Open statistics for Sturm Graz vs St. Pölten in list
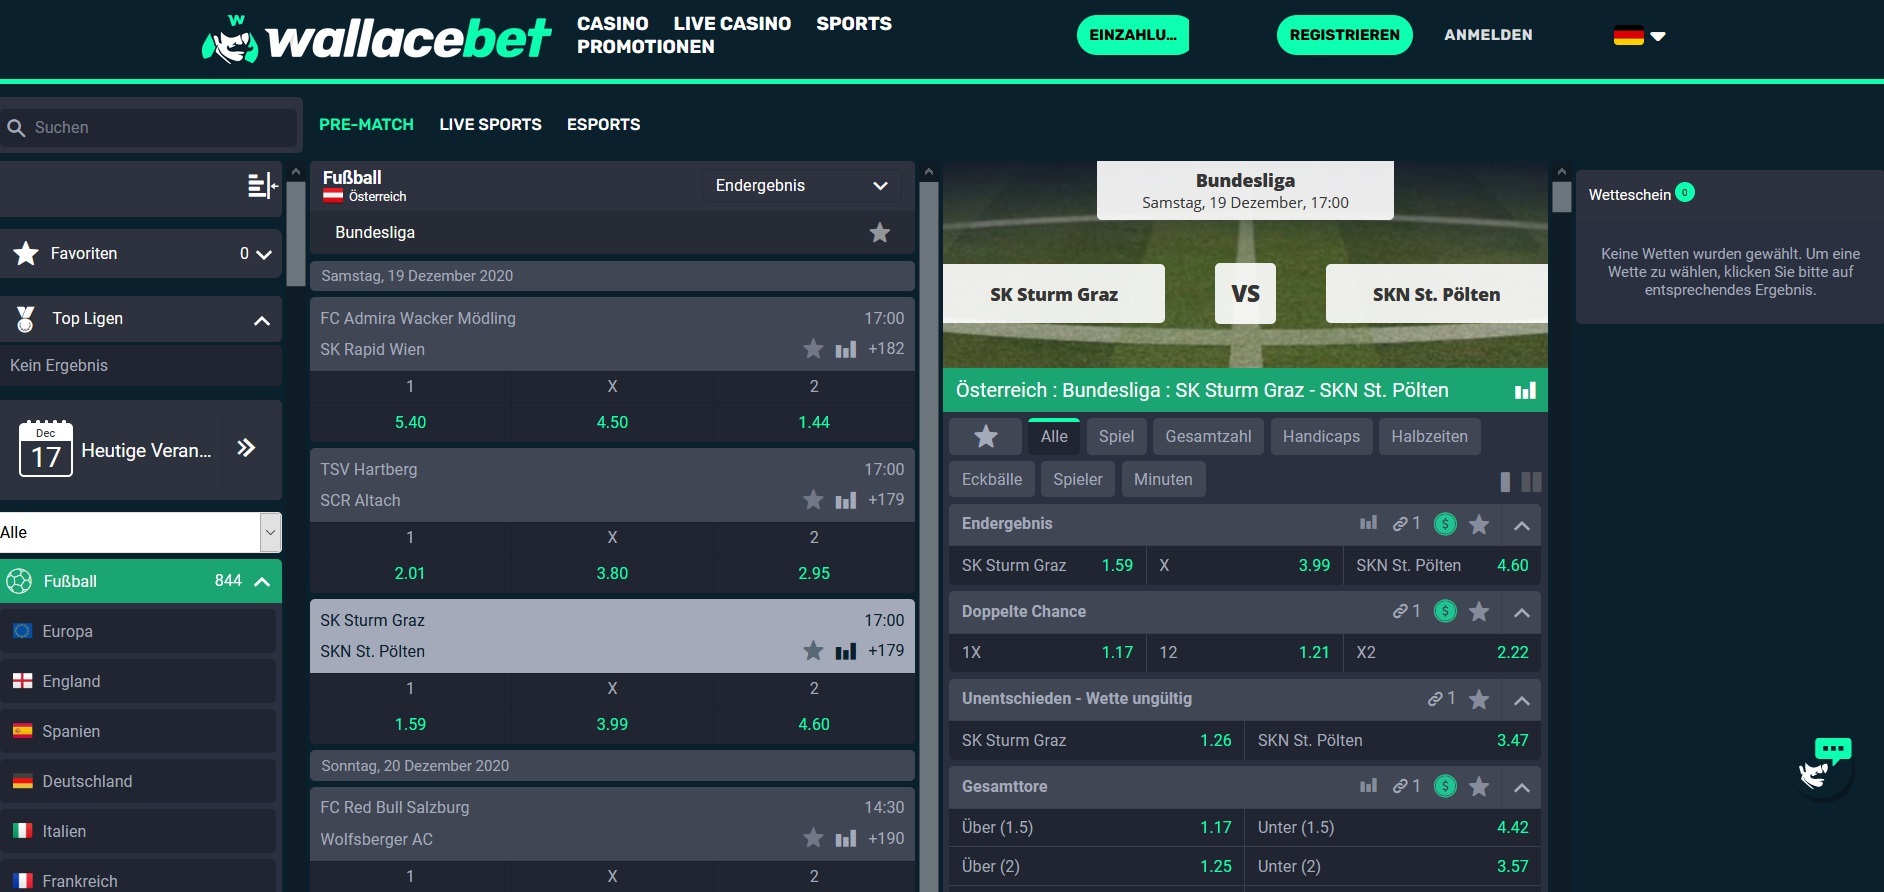Screen dimensions: 1884x892 point(846,651)
